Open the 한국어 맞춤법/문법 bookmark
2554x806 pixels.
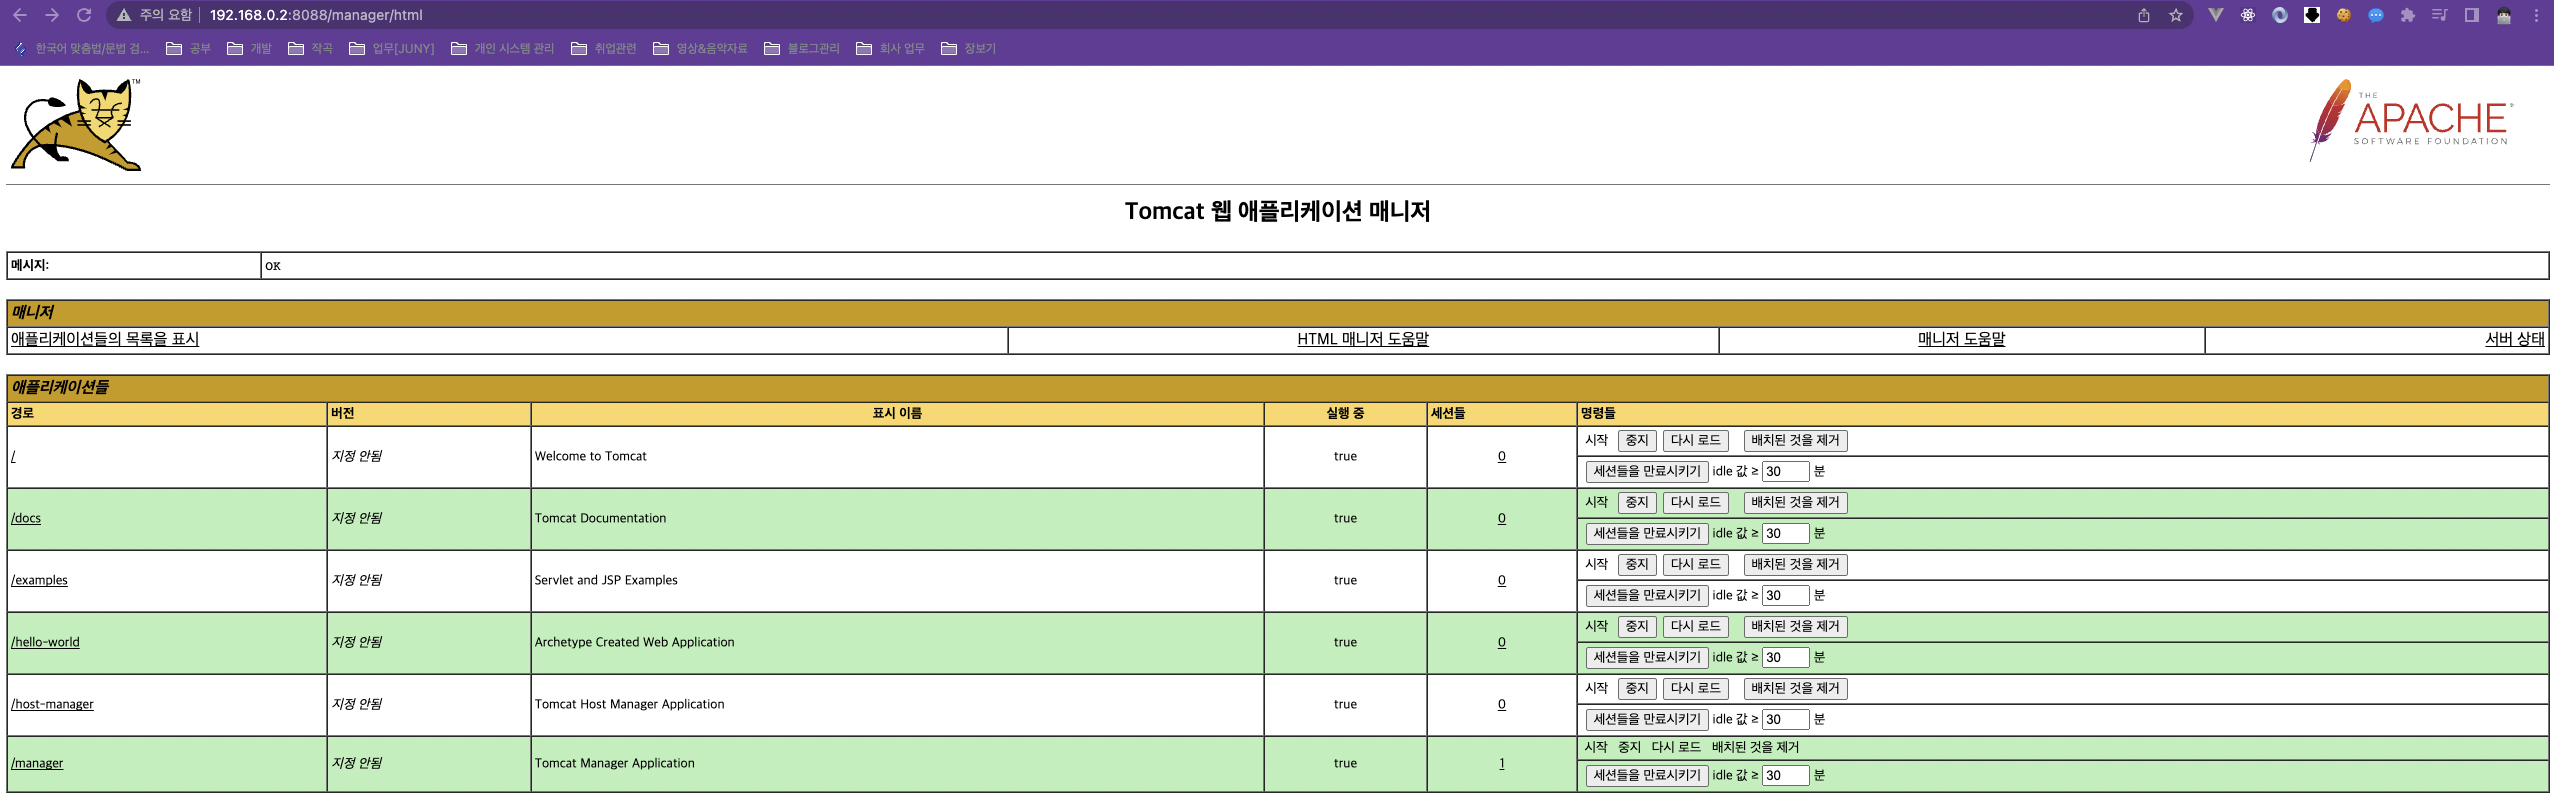point(81,48)
